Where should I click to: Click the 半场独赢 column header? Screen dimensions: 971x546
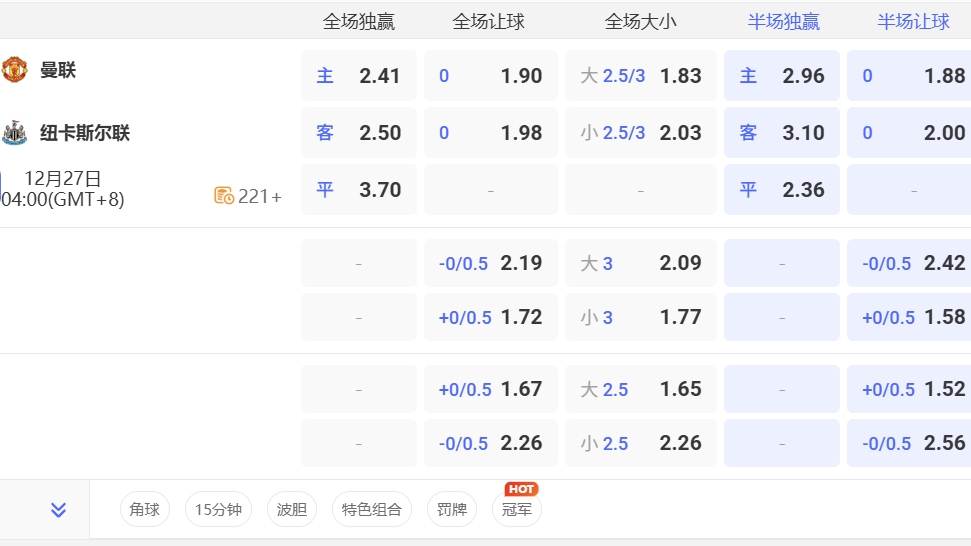pyautogui.click(x=783, y=21)
